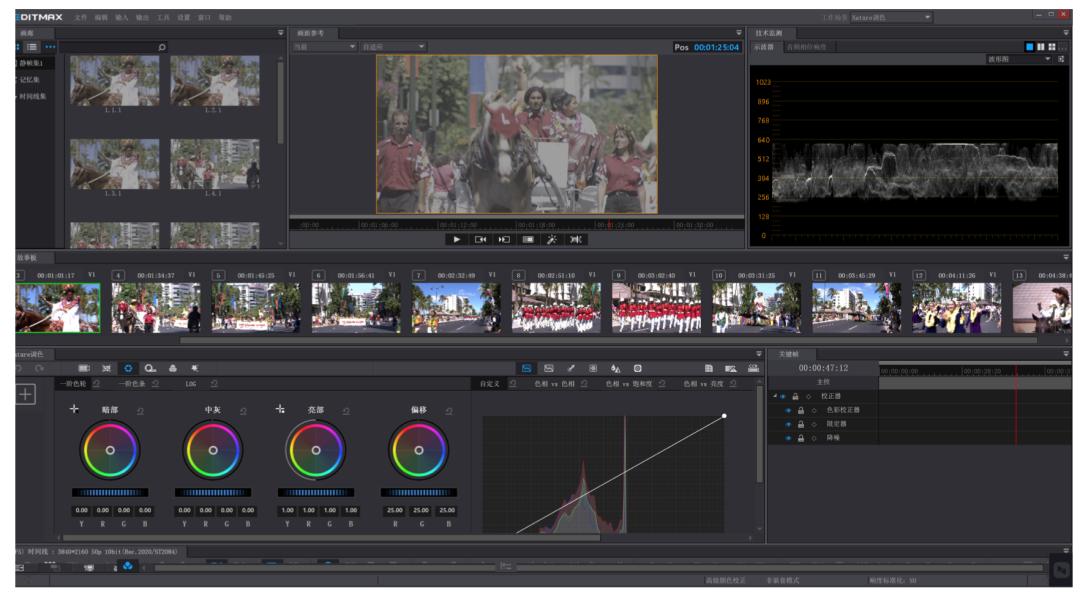Jump to next clip in viewer
The height and width of the screenshot is (591, 1080).
(x=504, y=240)
